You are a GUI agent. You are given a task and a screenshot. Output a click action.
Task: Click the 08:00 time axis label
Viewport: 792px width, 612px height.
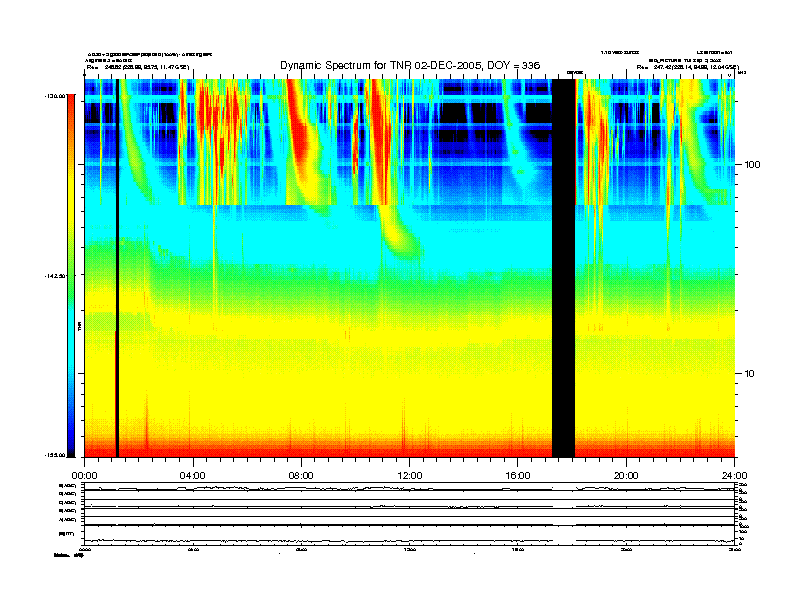click(301, 476)
